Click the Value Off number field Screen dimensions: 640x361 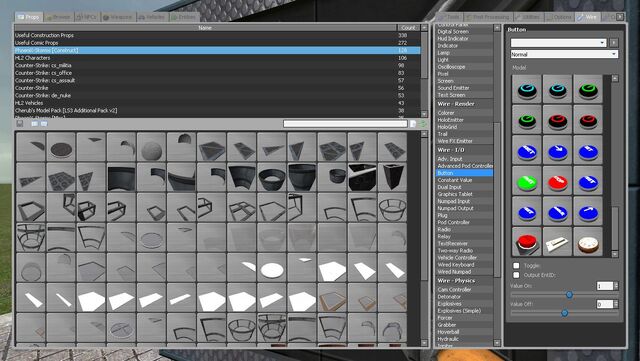click(605, 304)
